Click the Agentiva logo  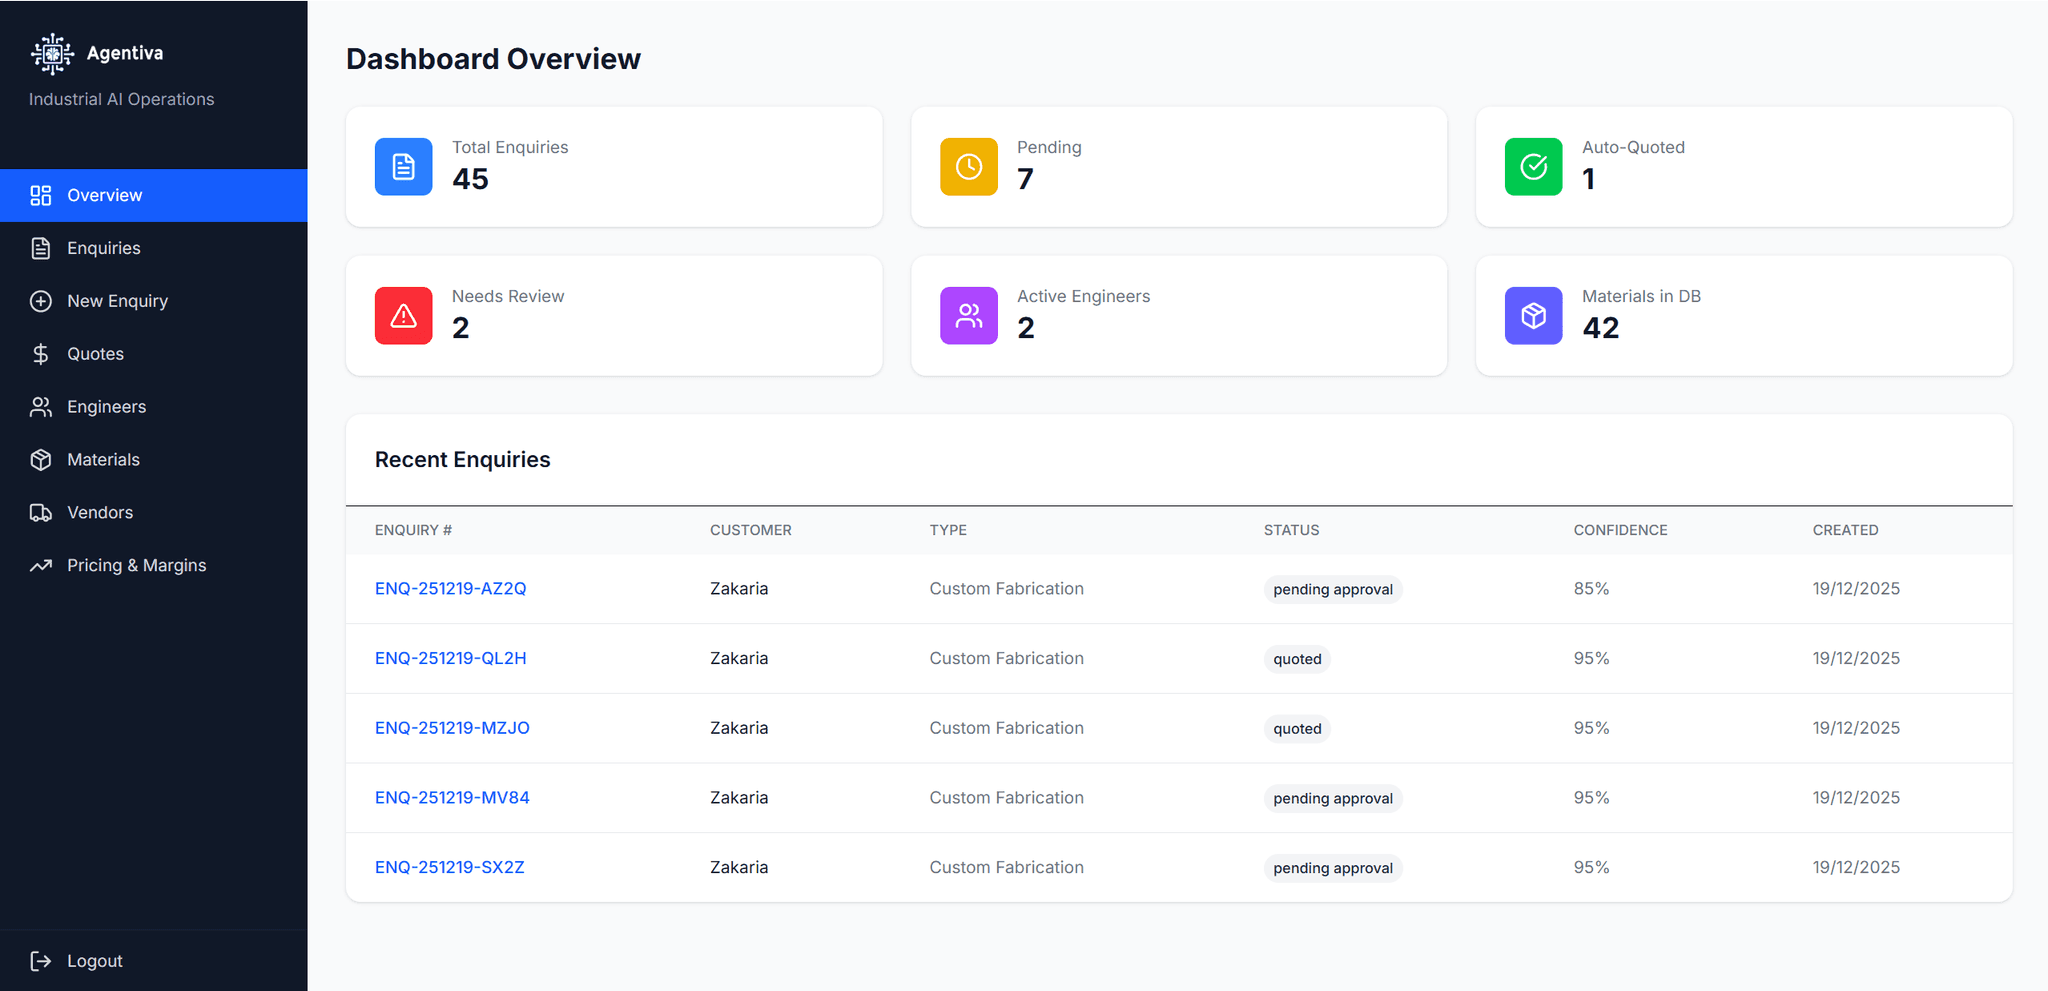click(x=52, y=53)
